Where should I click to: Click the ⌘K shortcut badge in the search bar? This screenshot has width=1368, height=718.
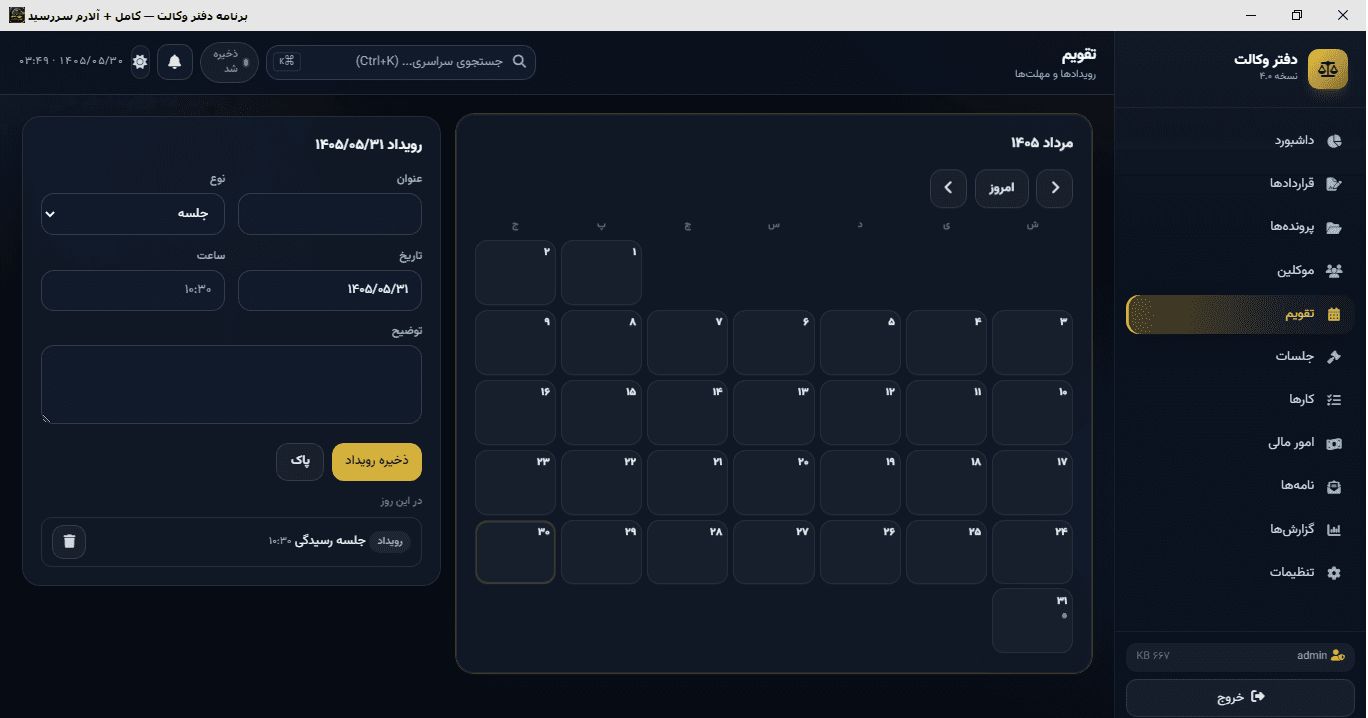287,61
